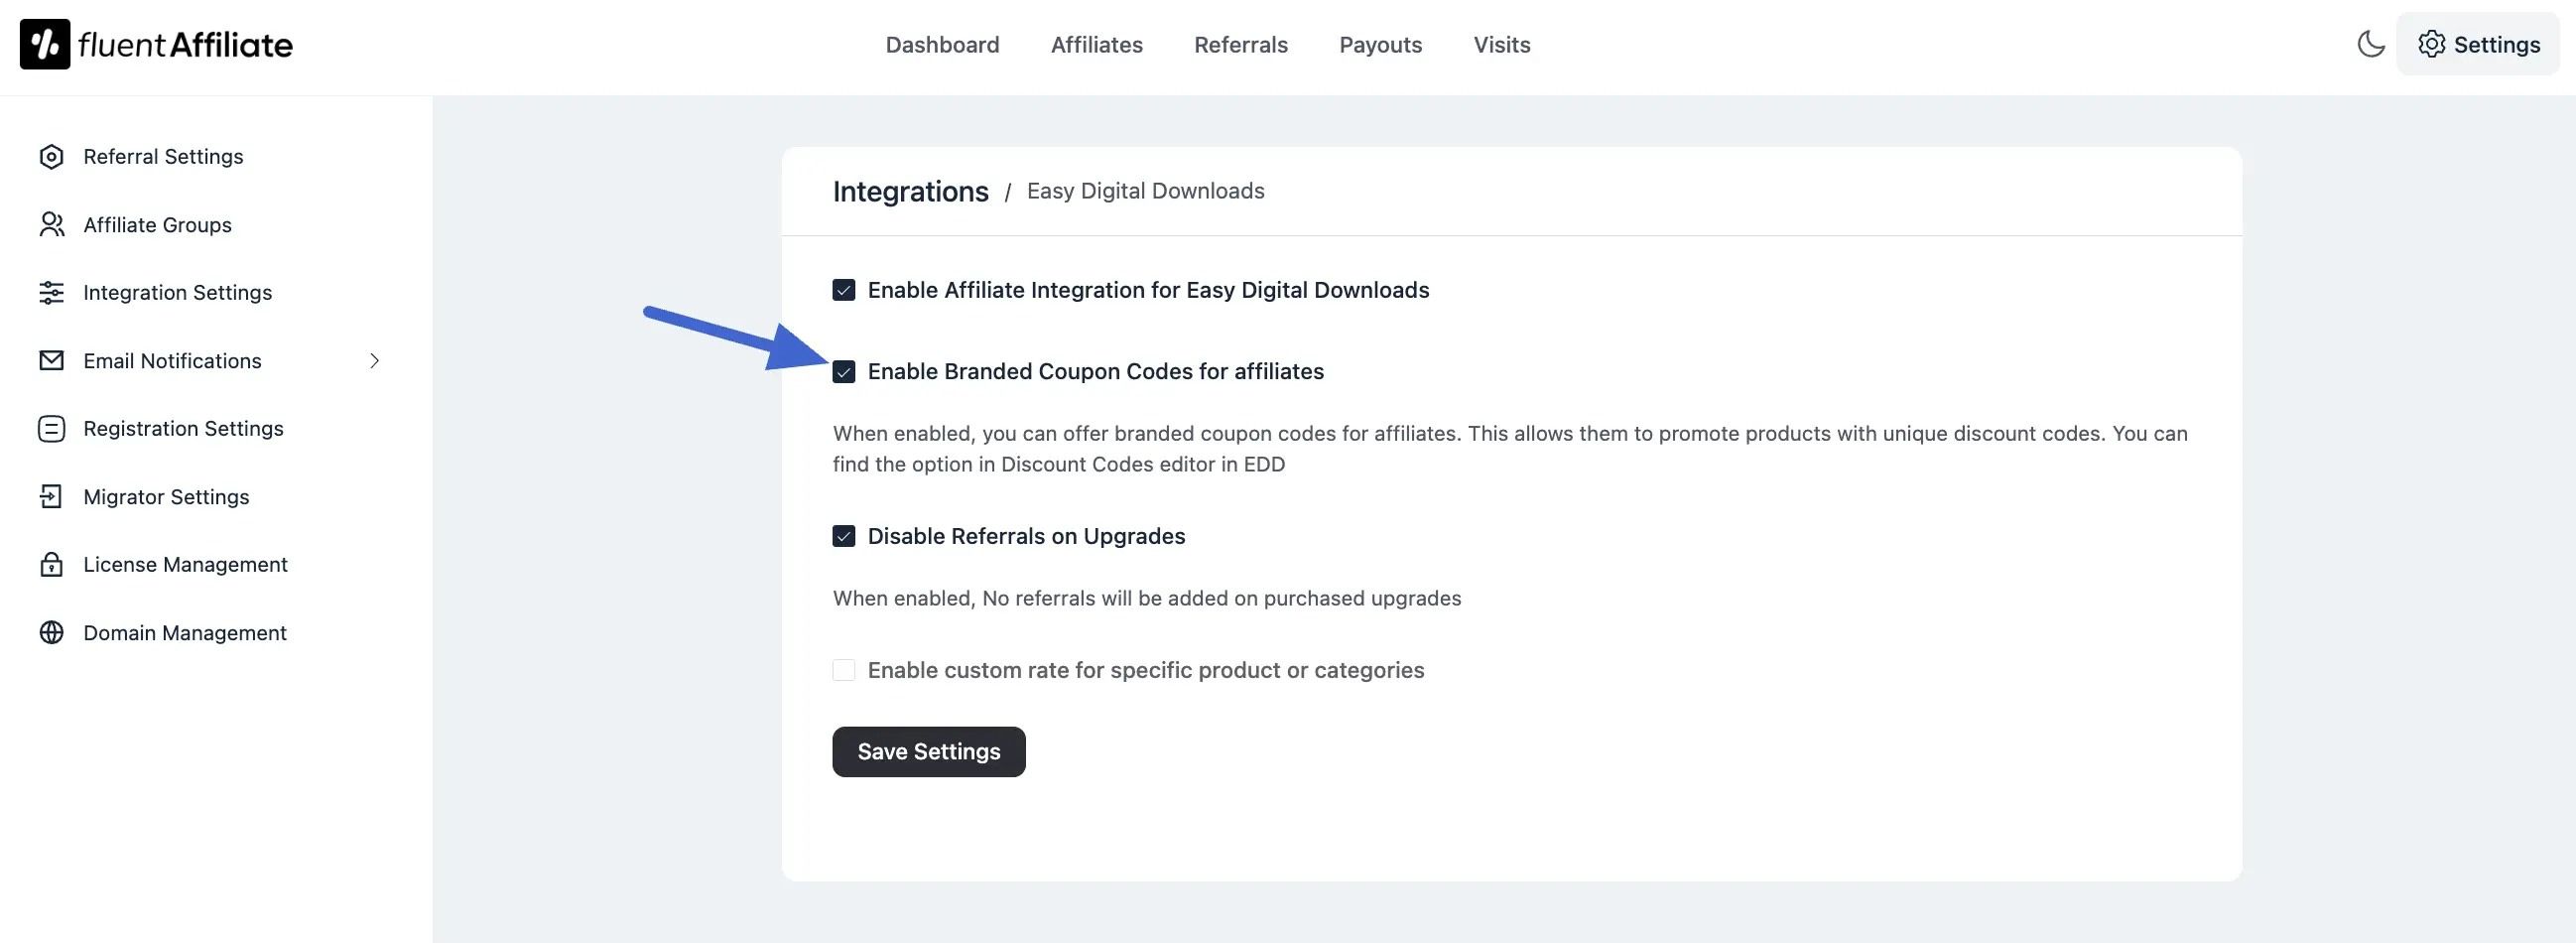Click the fluentAffiliate logo icon

coord(45,44)
